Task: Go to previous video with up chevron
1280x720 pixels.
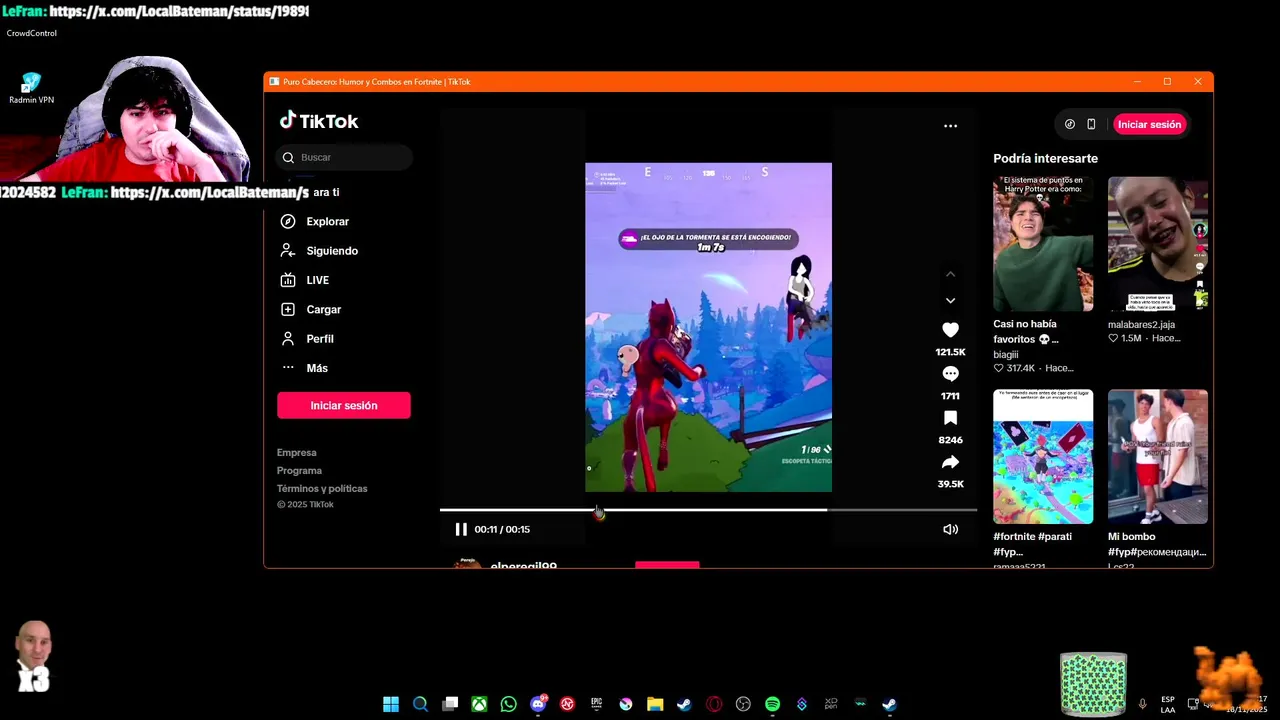Action: tap(950, 274)
